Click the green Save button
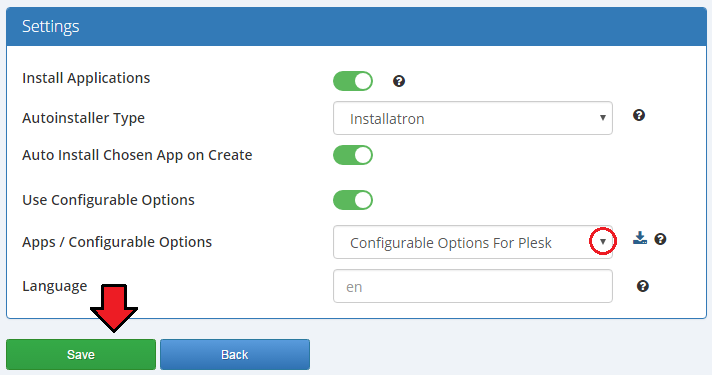 81,354
